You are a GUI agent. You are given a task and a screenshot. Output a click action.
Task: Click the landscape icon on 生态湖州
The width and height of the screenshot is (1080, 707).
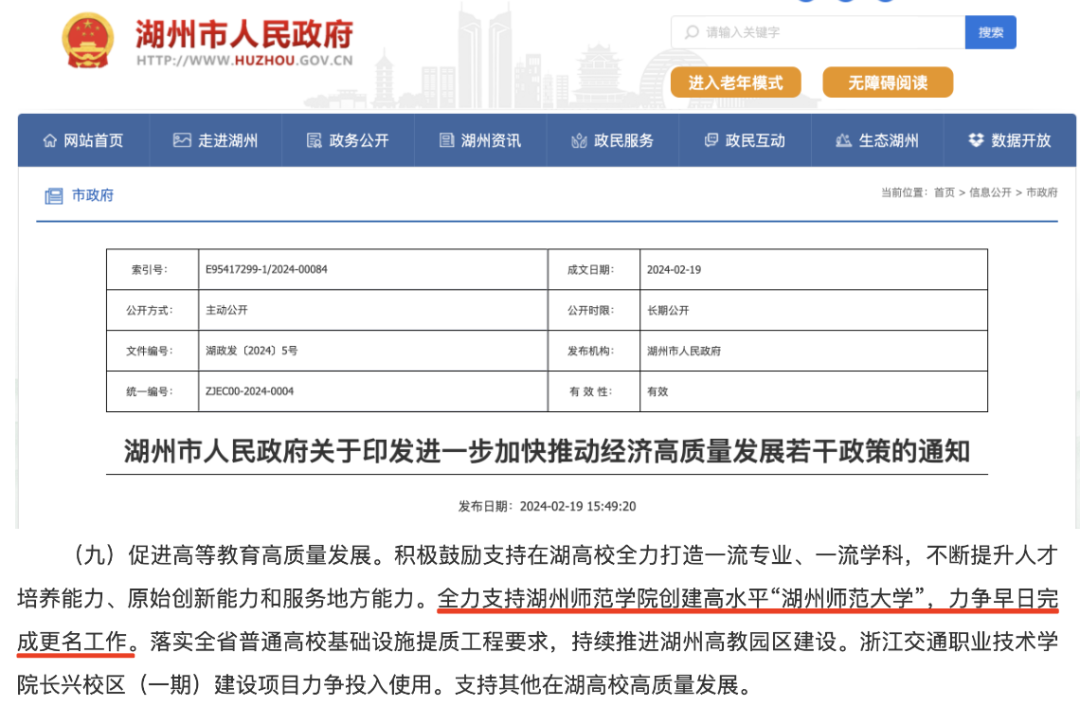845,140
